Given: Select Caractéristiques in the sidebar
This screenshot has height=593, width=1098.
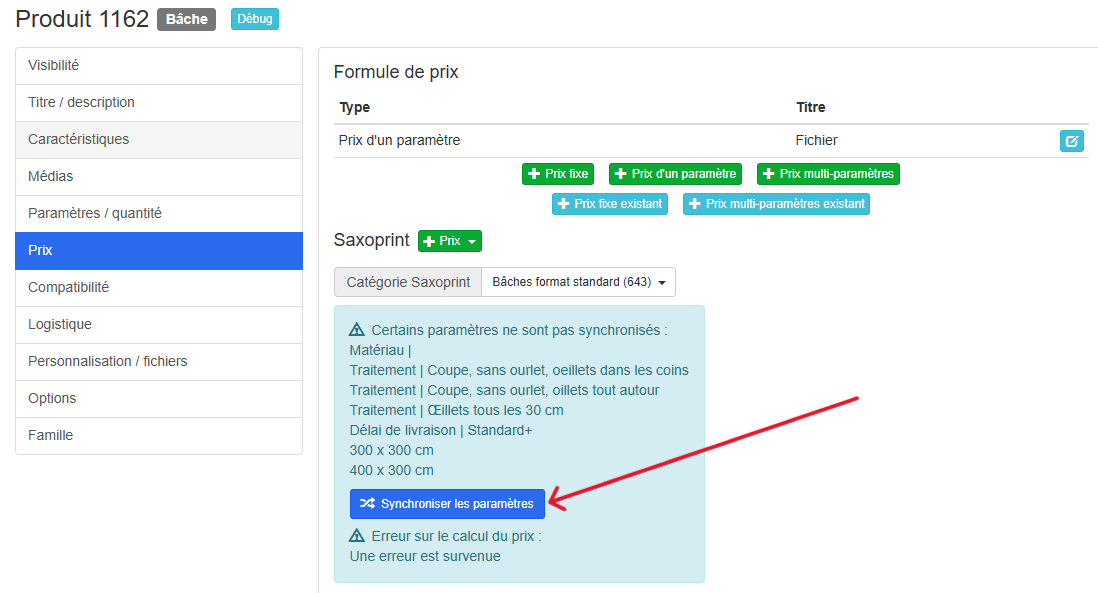Looking at the screenshot, I should [x=159, y=140].
